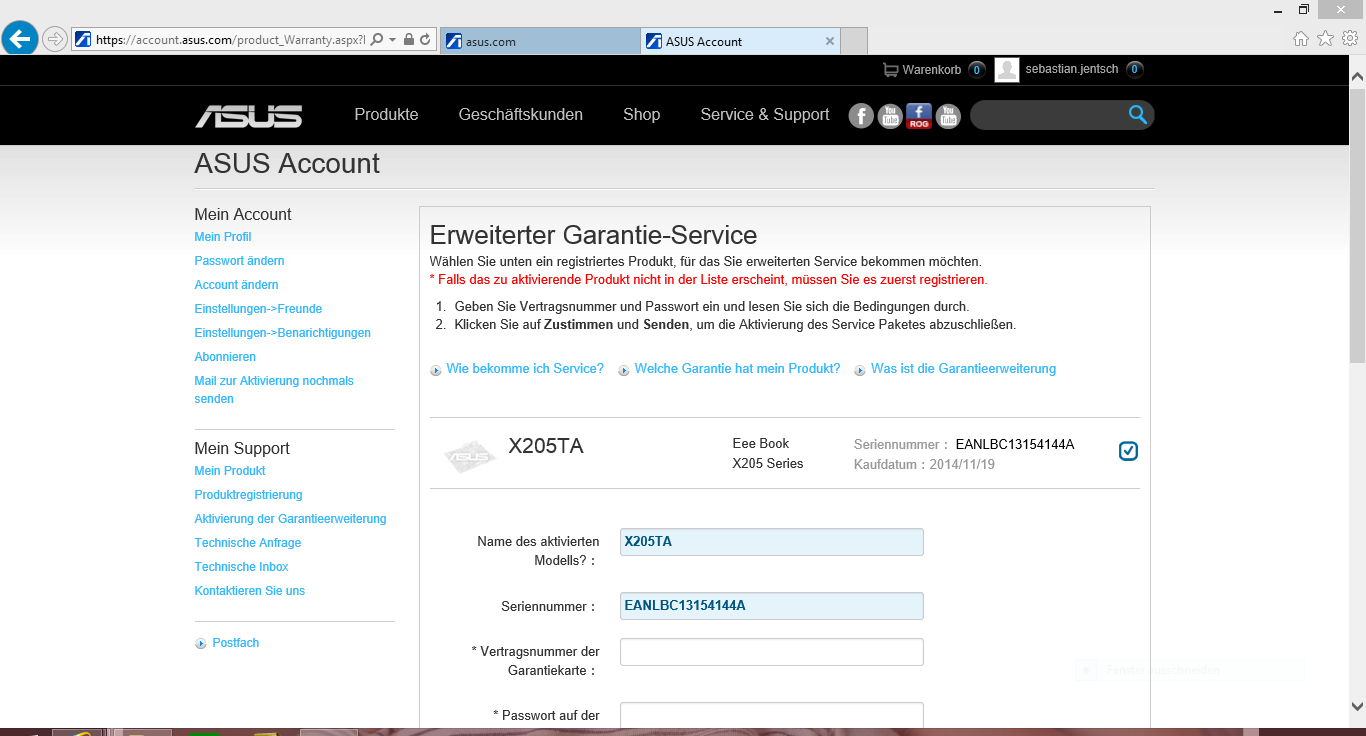Image resolution: width=1366 pixels, height=736 pixels.
Task: Click arrow bullet before 'Wie bekomme ich Service?'
Action: coord(436,370)
